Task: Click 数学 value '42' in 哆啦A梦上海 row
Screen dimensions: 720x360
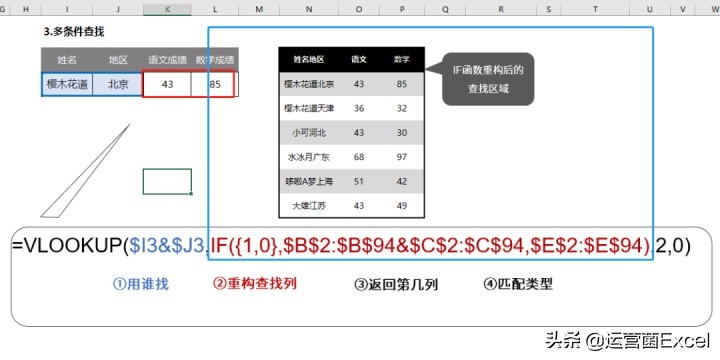Action: coord(402,181)
